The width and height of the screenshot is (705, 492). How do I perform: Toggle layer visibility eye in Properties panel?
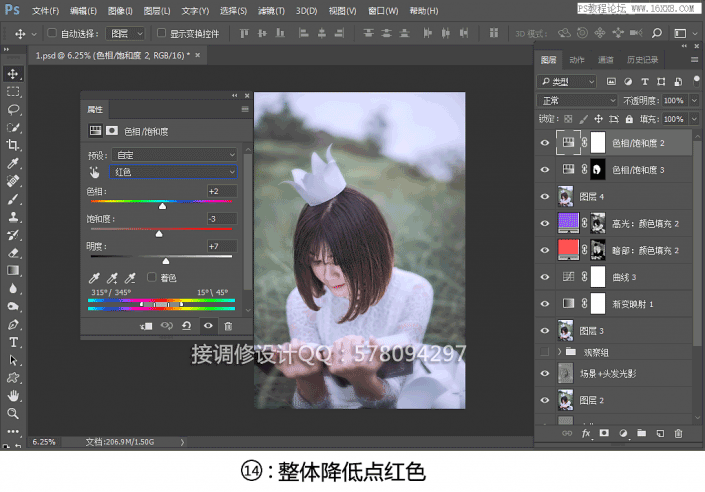[208, 326]
